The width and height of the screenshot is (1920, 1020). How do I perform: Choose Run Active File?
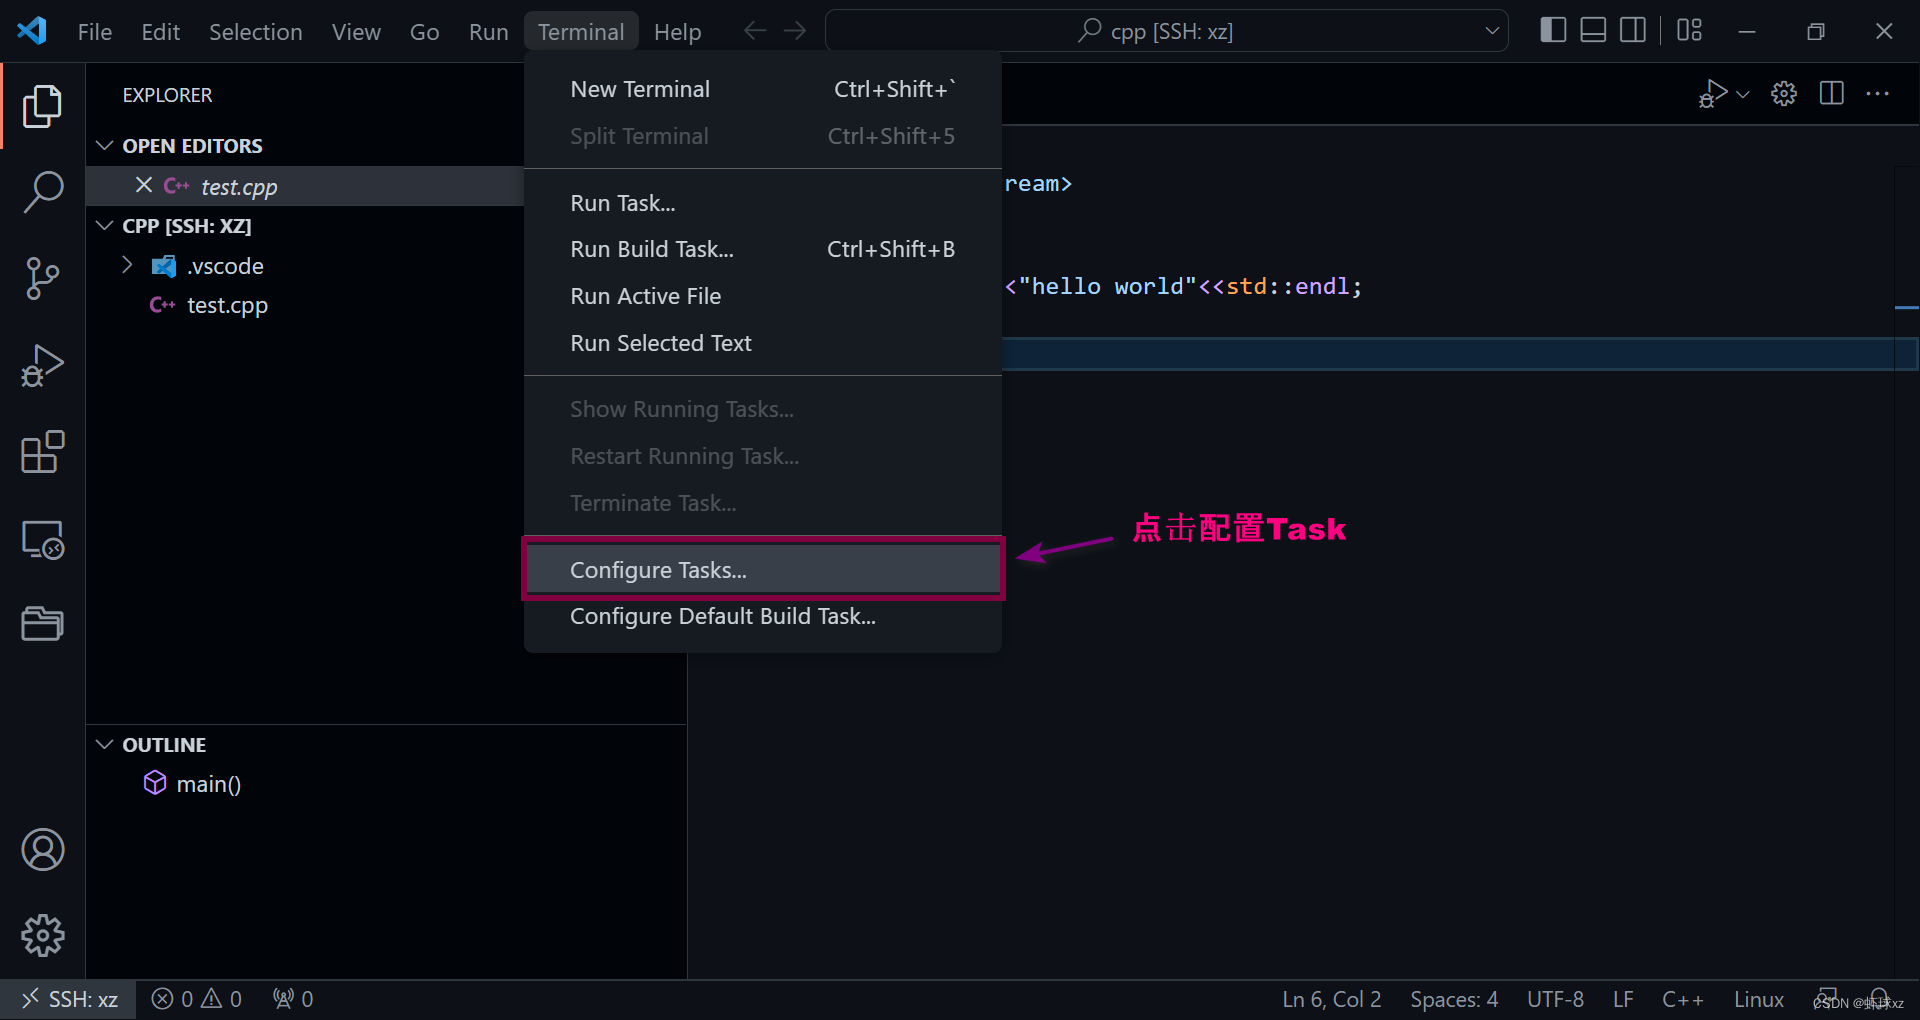tap(763, 296)
